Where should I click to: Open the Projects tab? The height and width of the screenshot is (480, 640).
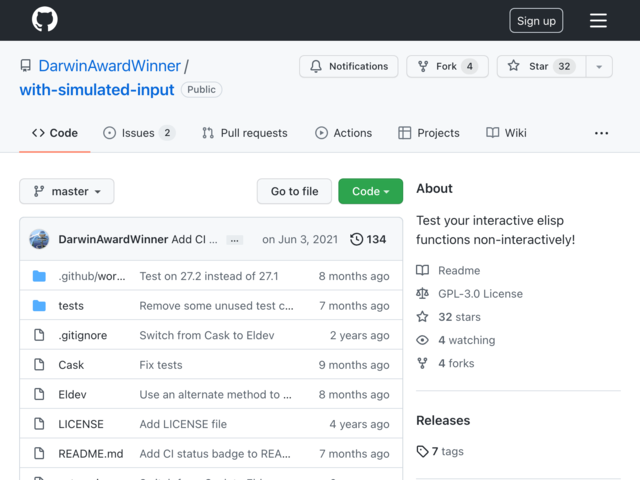pos(429,133)
